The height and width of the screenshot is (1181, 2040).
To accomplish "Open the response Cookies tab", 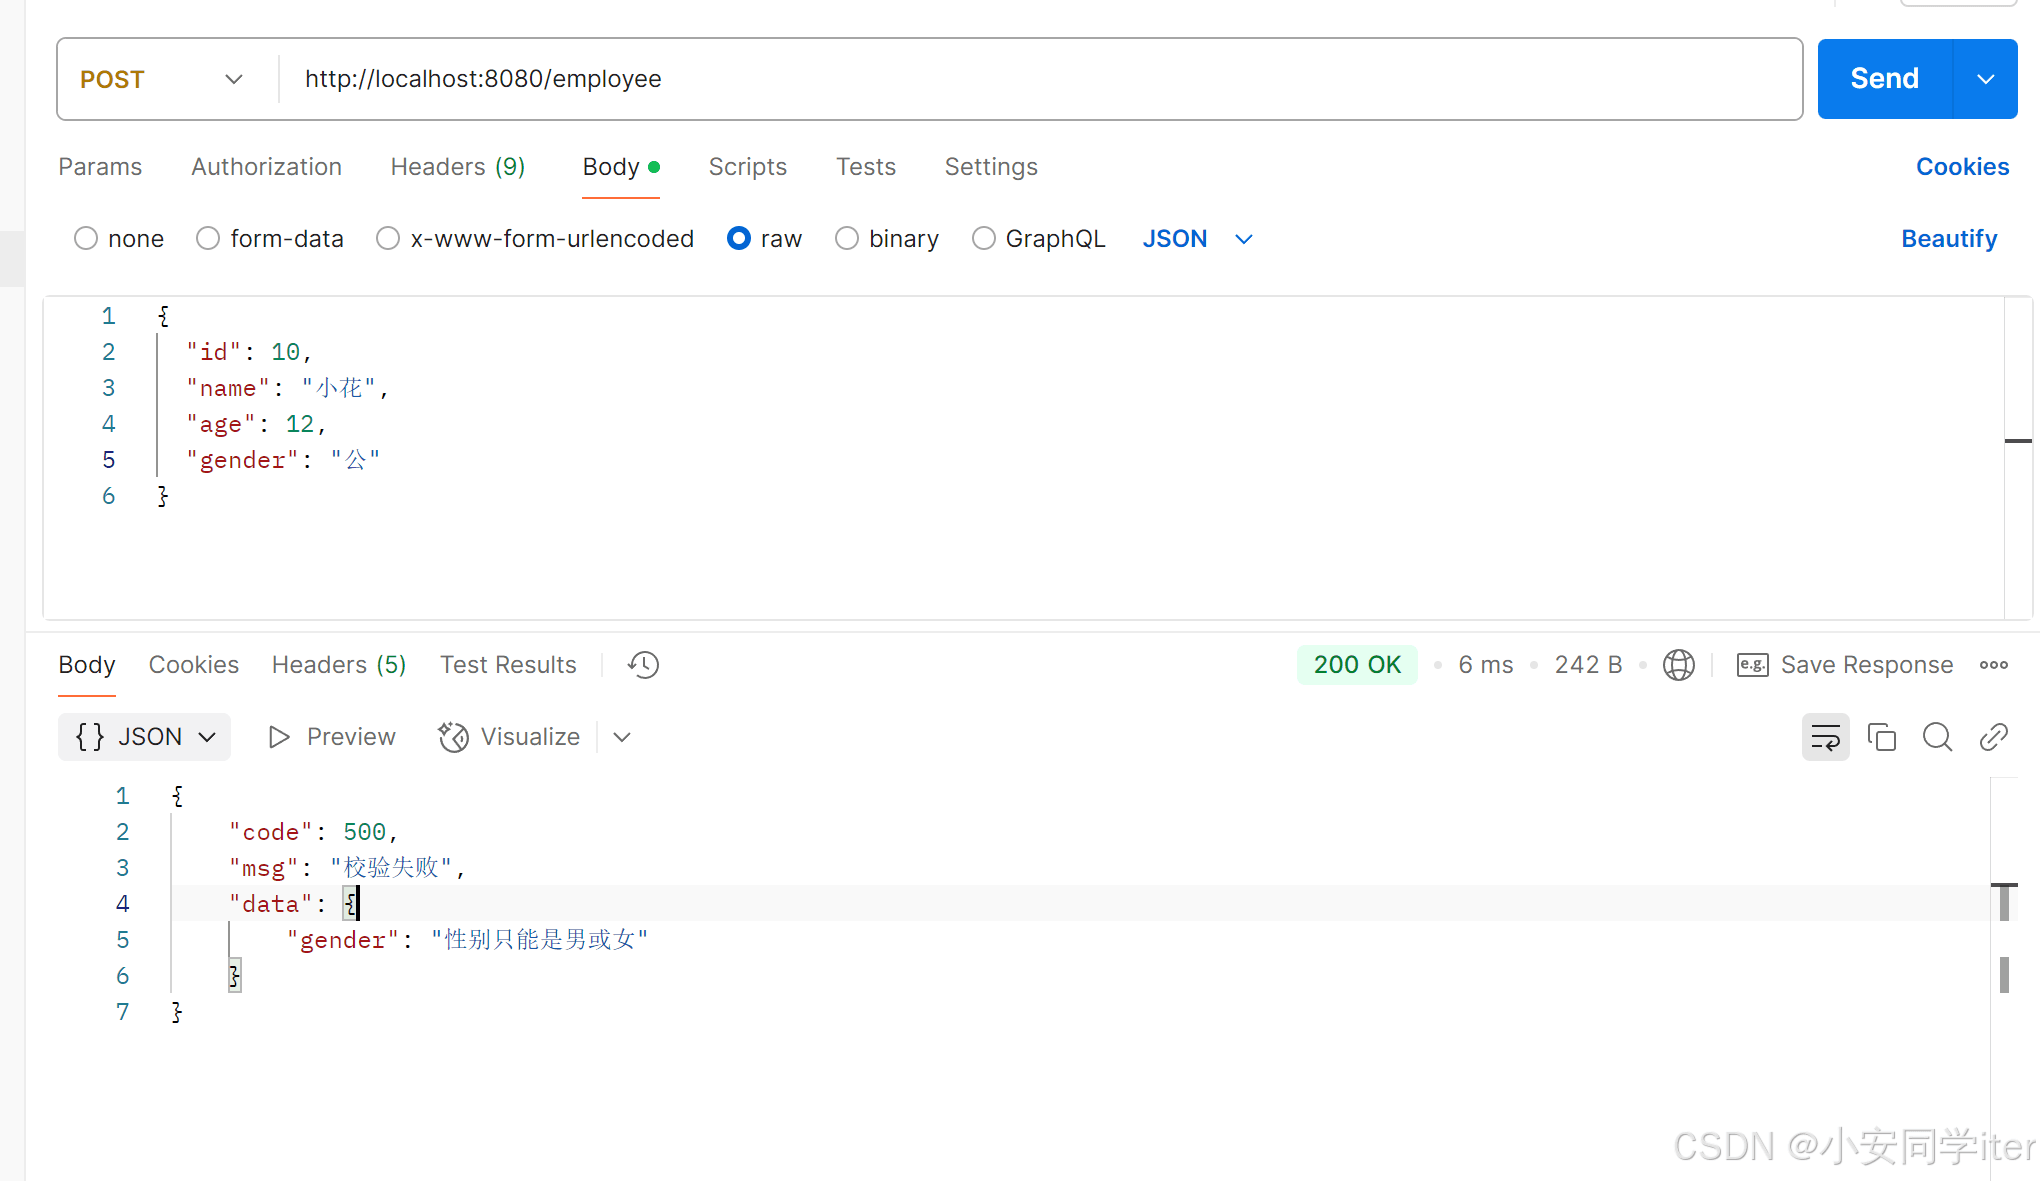I will coord(194,665).
